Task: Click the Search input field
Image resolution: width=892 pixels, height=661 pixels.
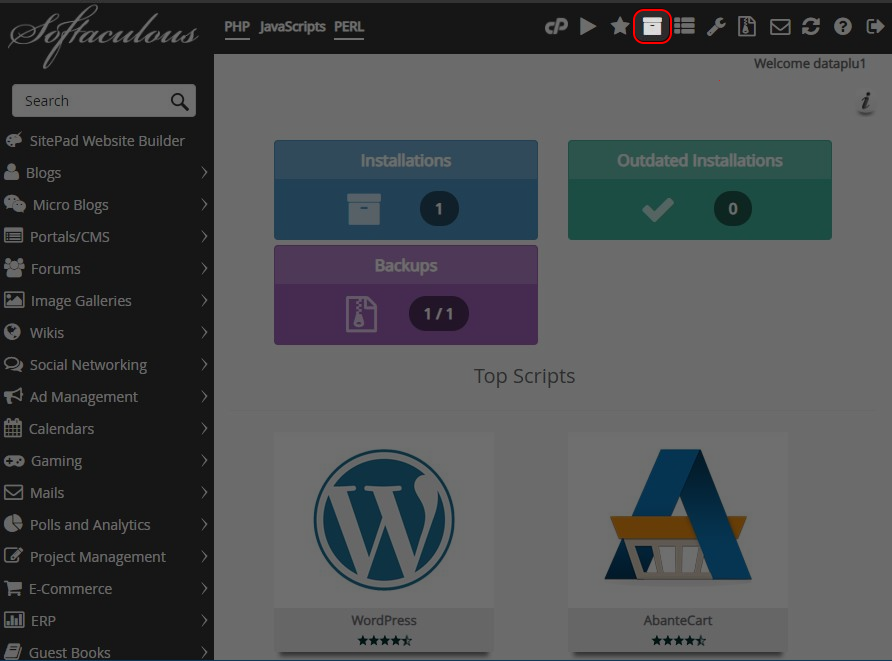Action: [92, 101]
